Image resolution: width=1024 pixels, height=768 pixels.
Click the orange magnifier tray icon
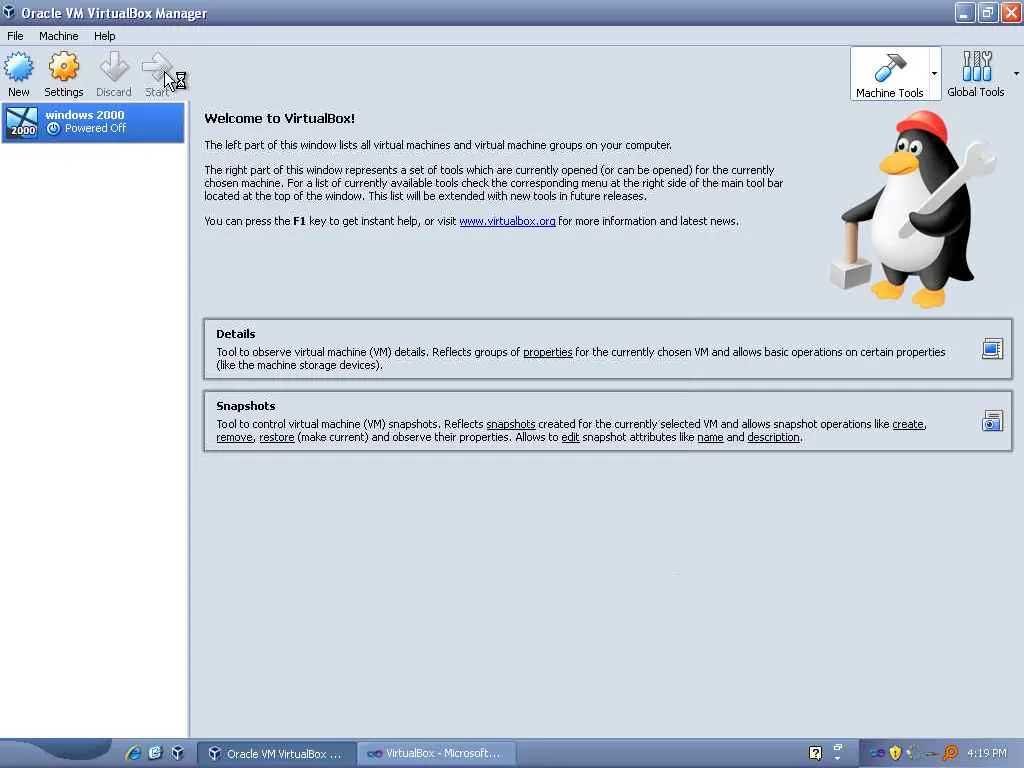click(x=950, y=753)
